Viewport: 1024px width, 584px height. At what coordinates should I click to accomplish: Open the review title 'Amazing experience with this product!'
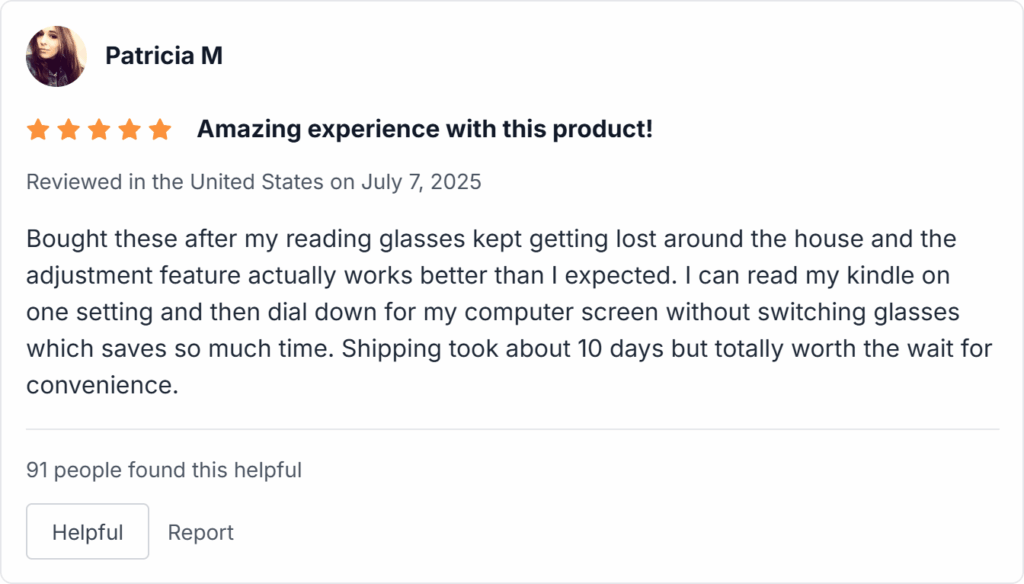coord(425,129)
